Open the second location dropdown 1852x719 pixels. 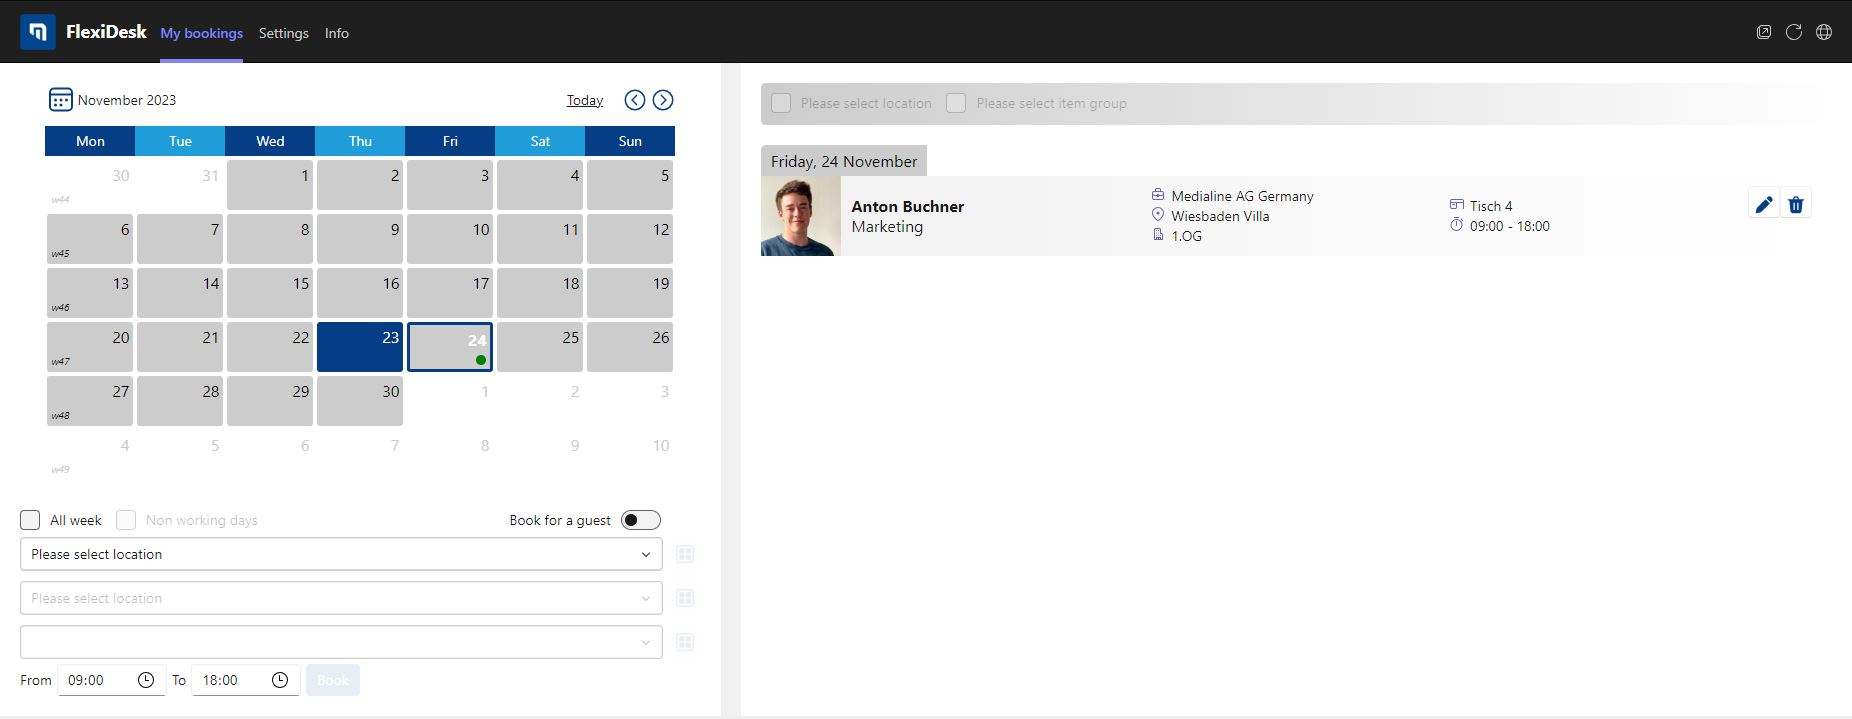tap(341, 598)
